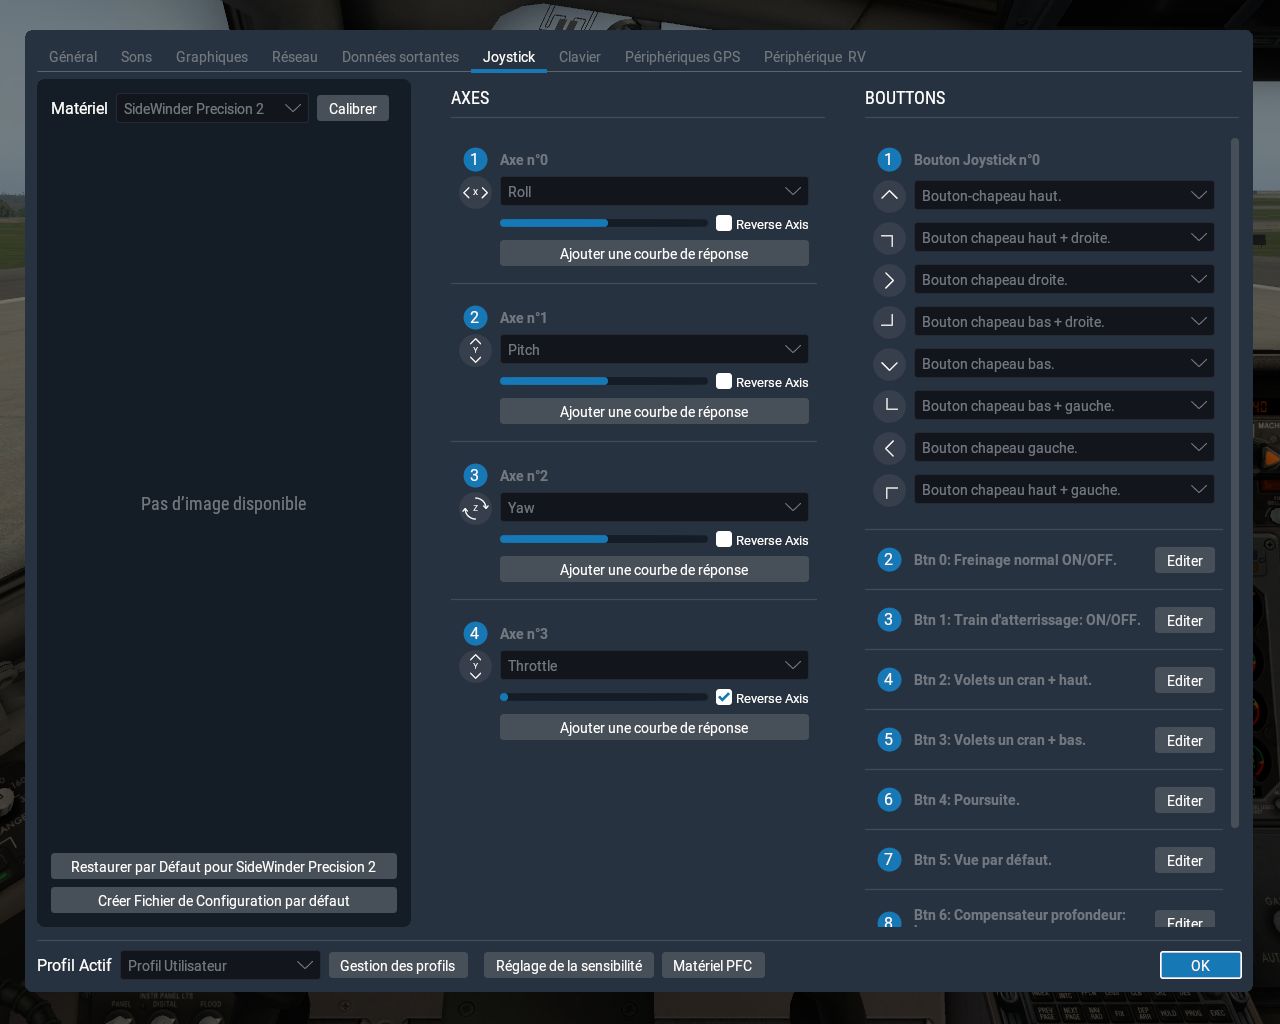Screen dimensions: 1280x1024
Task: Switch to the Réseau tab
Action: point(295,57)
